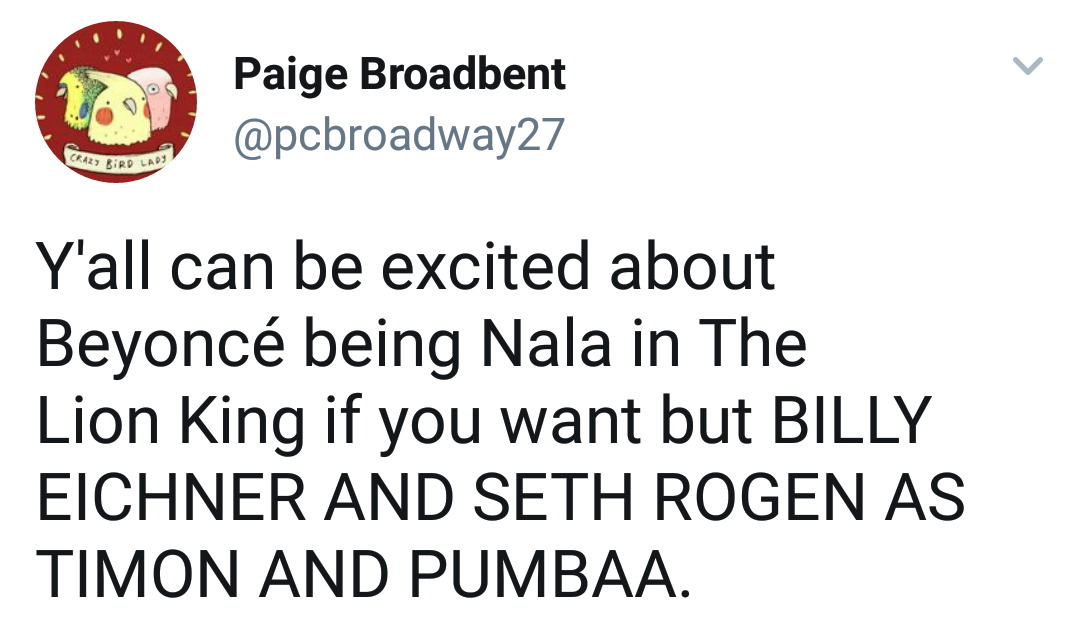Click the Paige Broadbent display name
Screen dimensions: 1079x622
coord(399,74)
